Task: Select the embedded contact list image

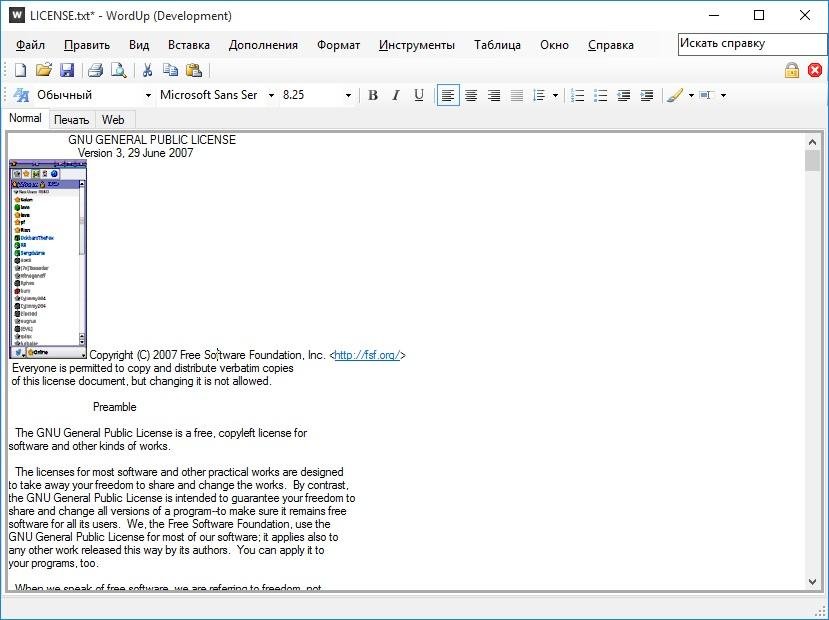Action: click(x=48, y=260)
